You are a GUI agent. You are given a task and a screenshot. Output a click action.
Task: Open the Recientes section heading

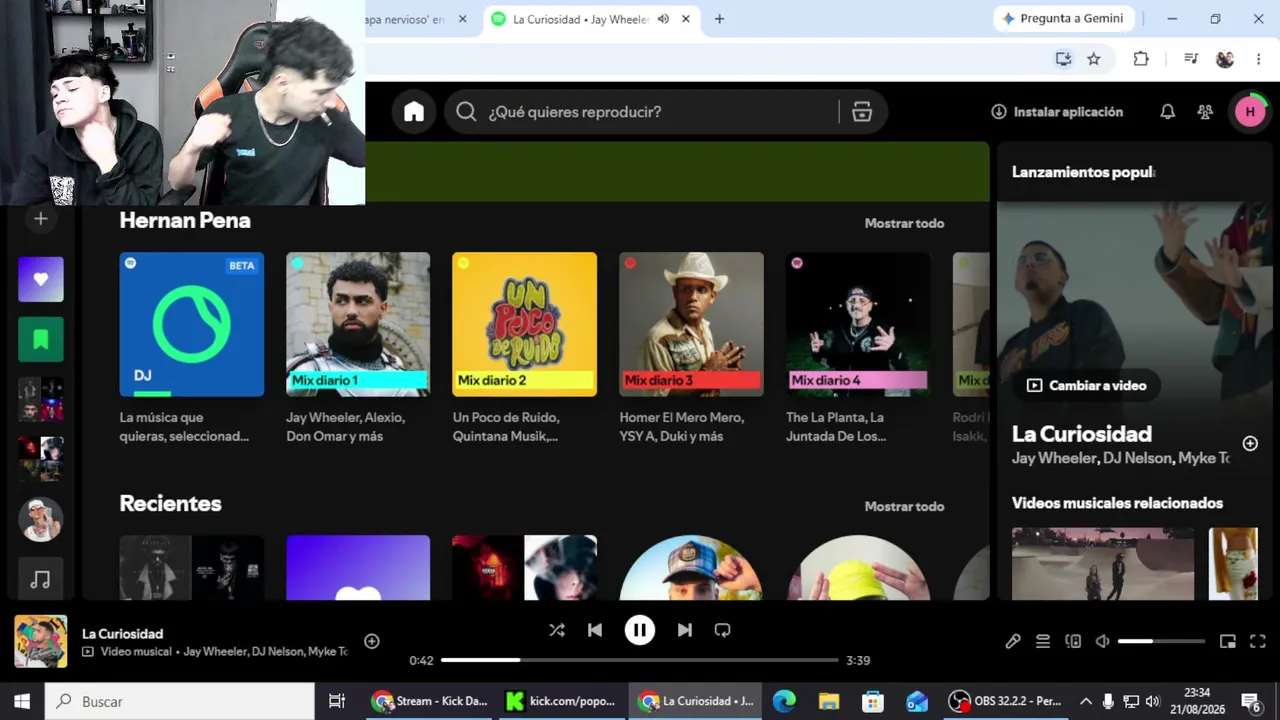pos(170,503)
